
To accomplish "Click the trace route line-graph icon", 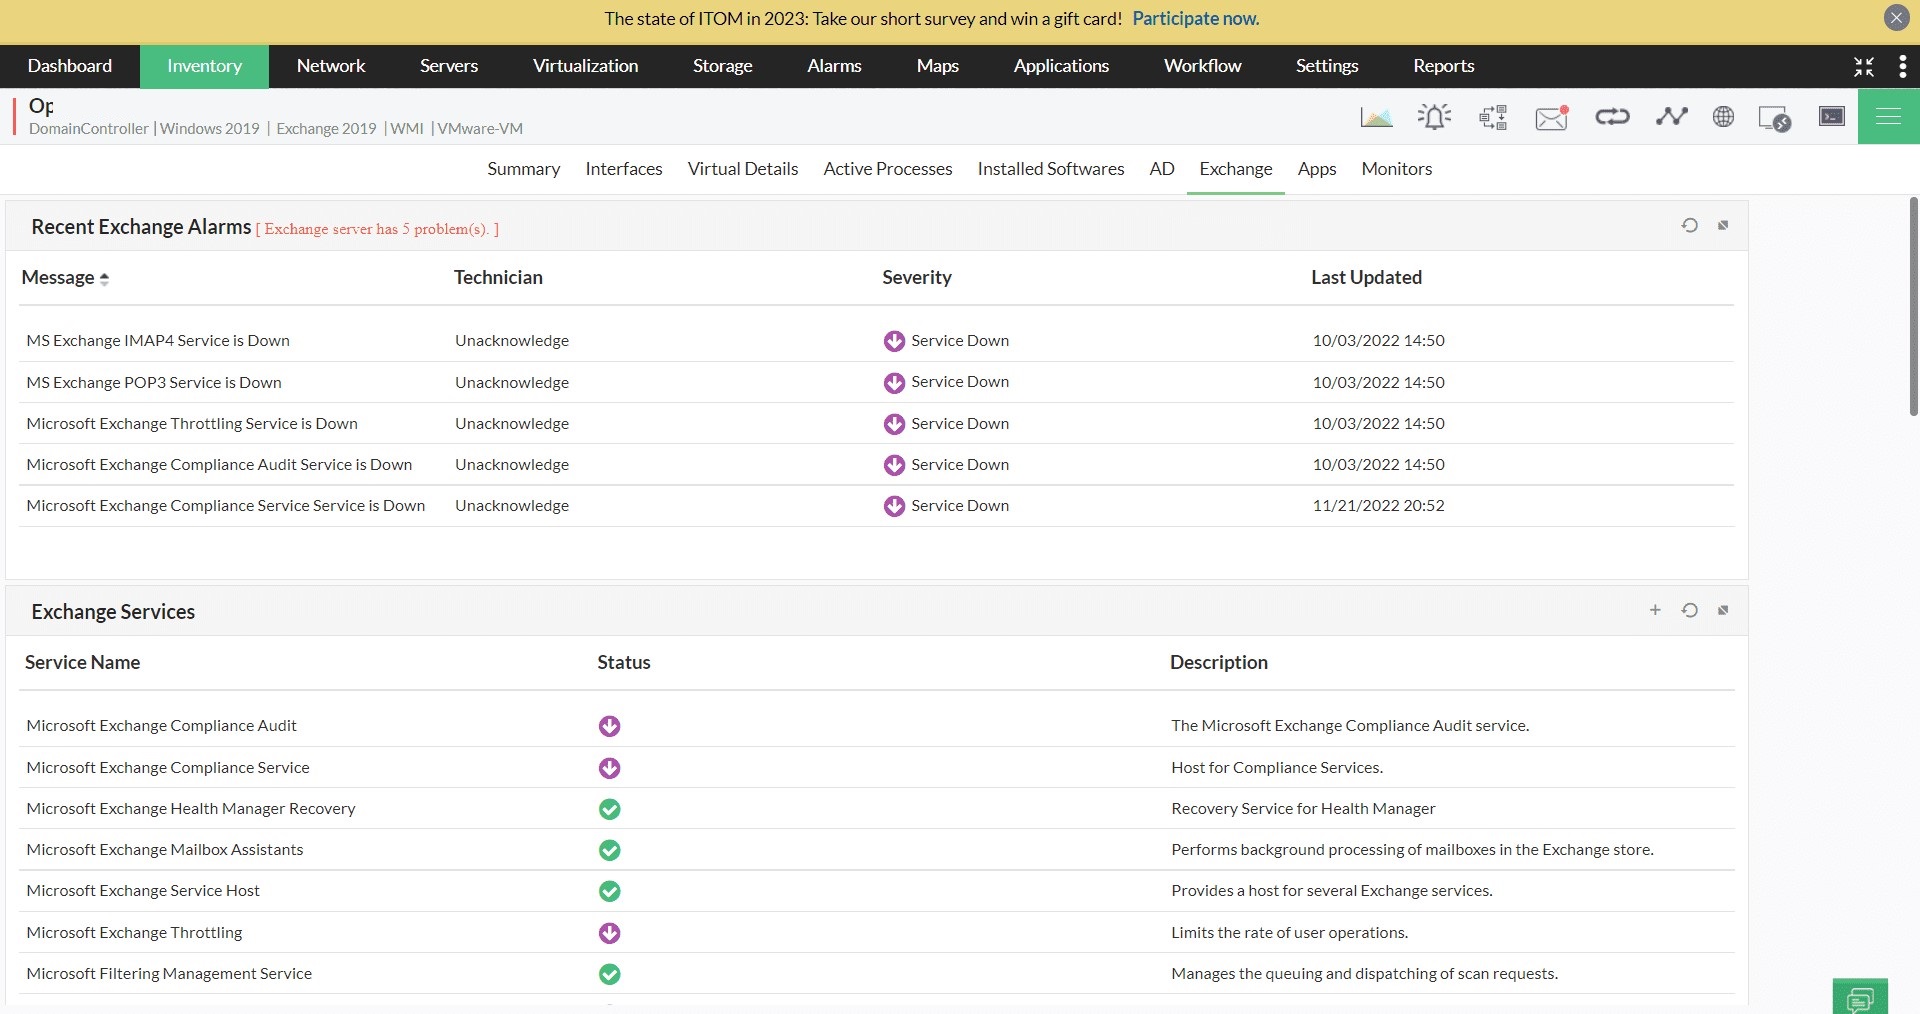I will [1671, 117].
